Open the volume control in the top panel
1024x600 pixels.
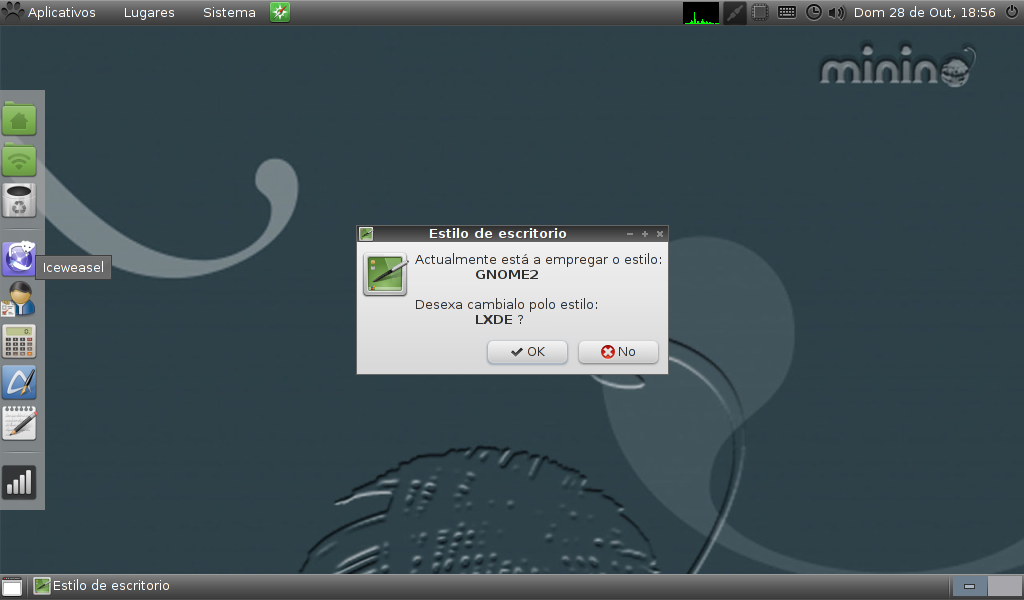[837, 13]
